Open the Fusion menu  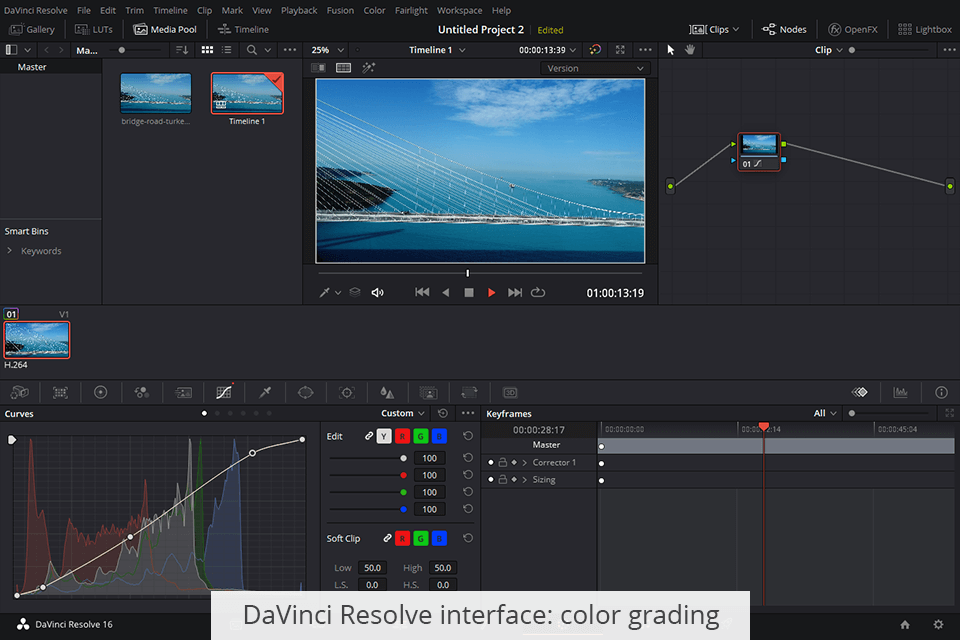tap(340, 10)
